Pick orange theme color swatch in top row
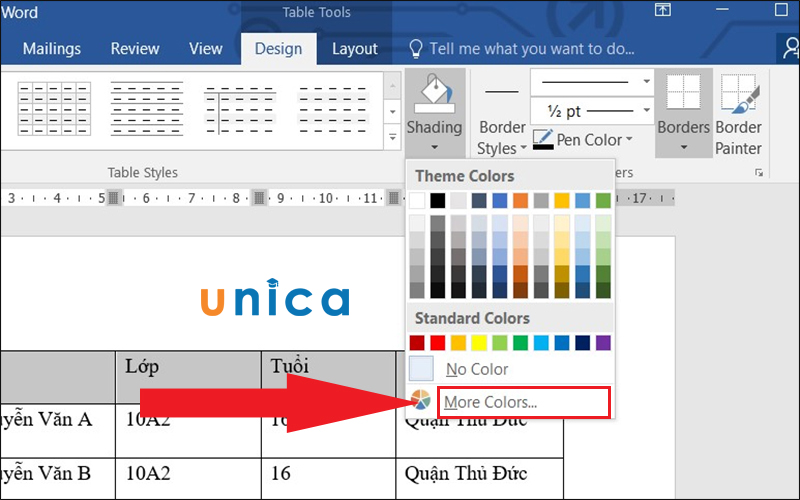Screen dimensions: 800x500 520,201
